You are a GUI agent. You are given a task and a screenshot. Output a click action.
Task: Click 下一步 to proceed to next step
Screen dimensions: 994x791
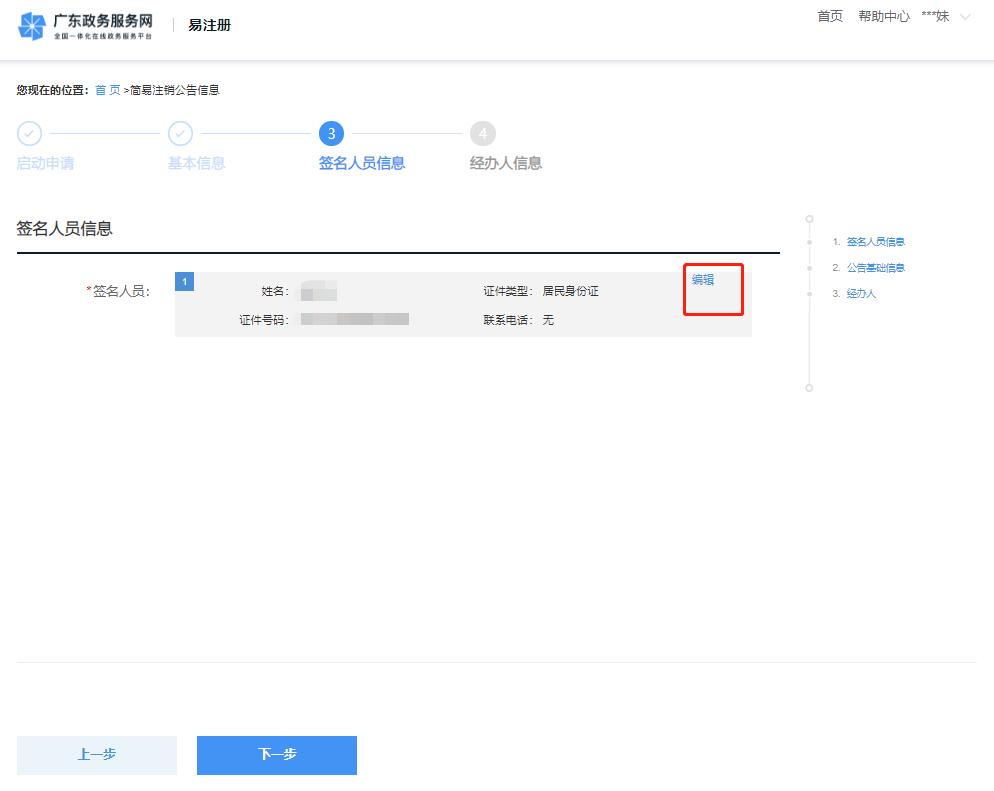coord(277,755)
